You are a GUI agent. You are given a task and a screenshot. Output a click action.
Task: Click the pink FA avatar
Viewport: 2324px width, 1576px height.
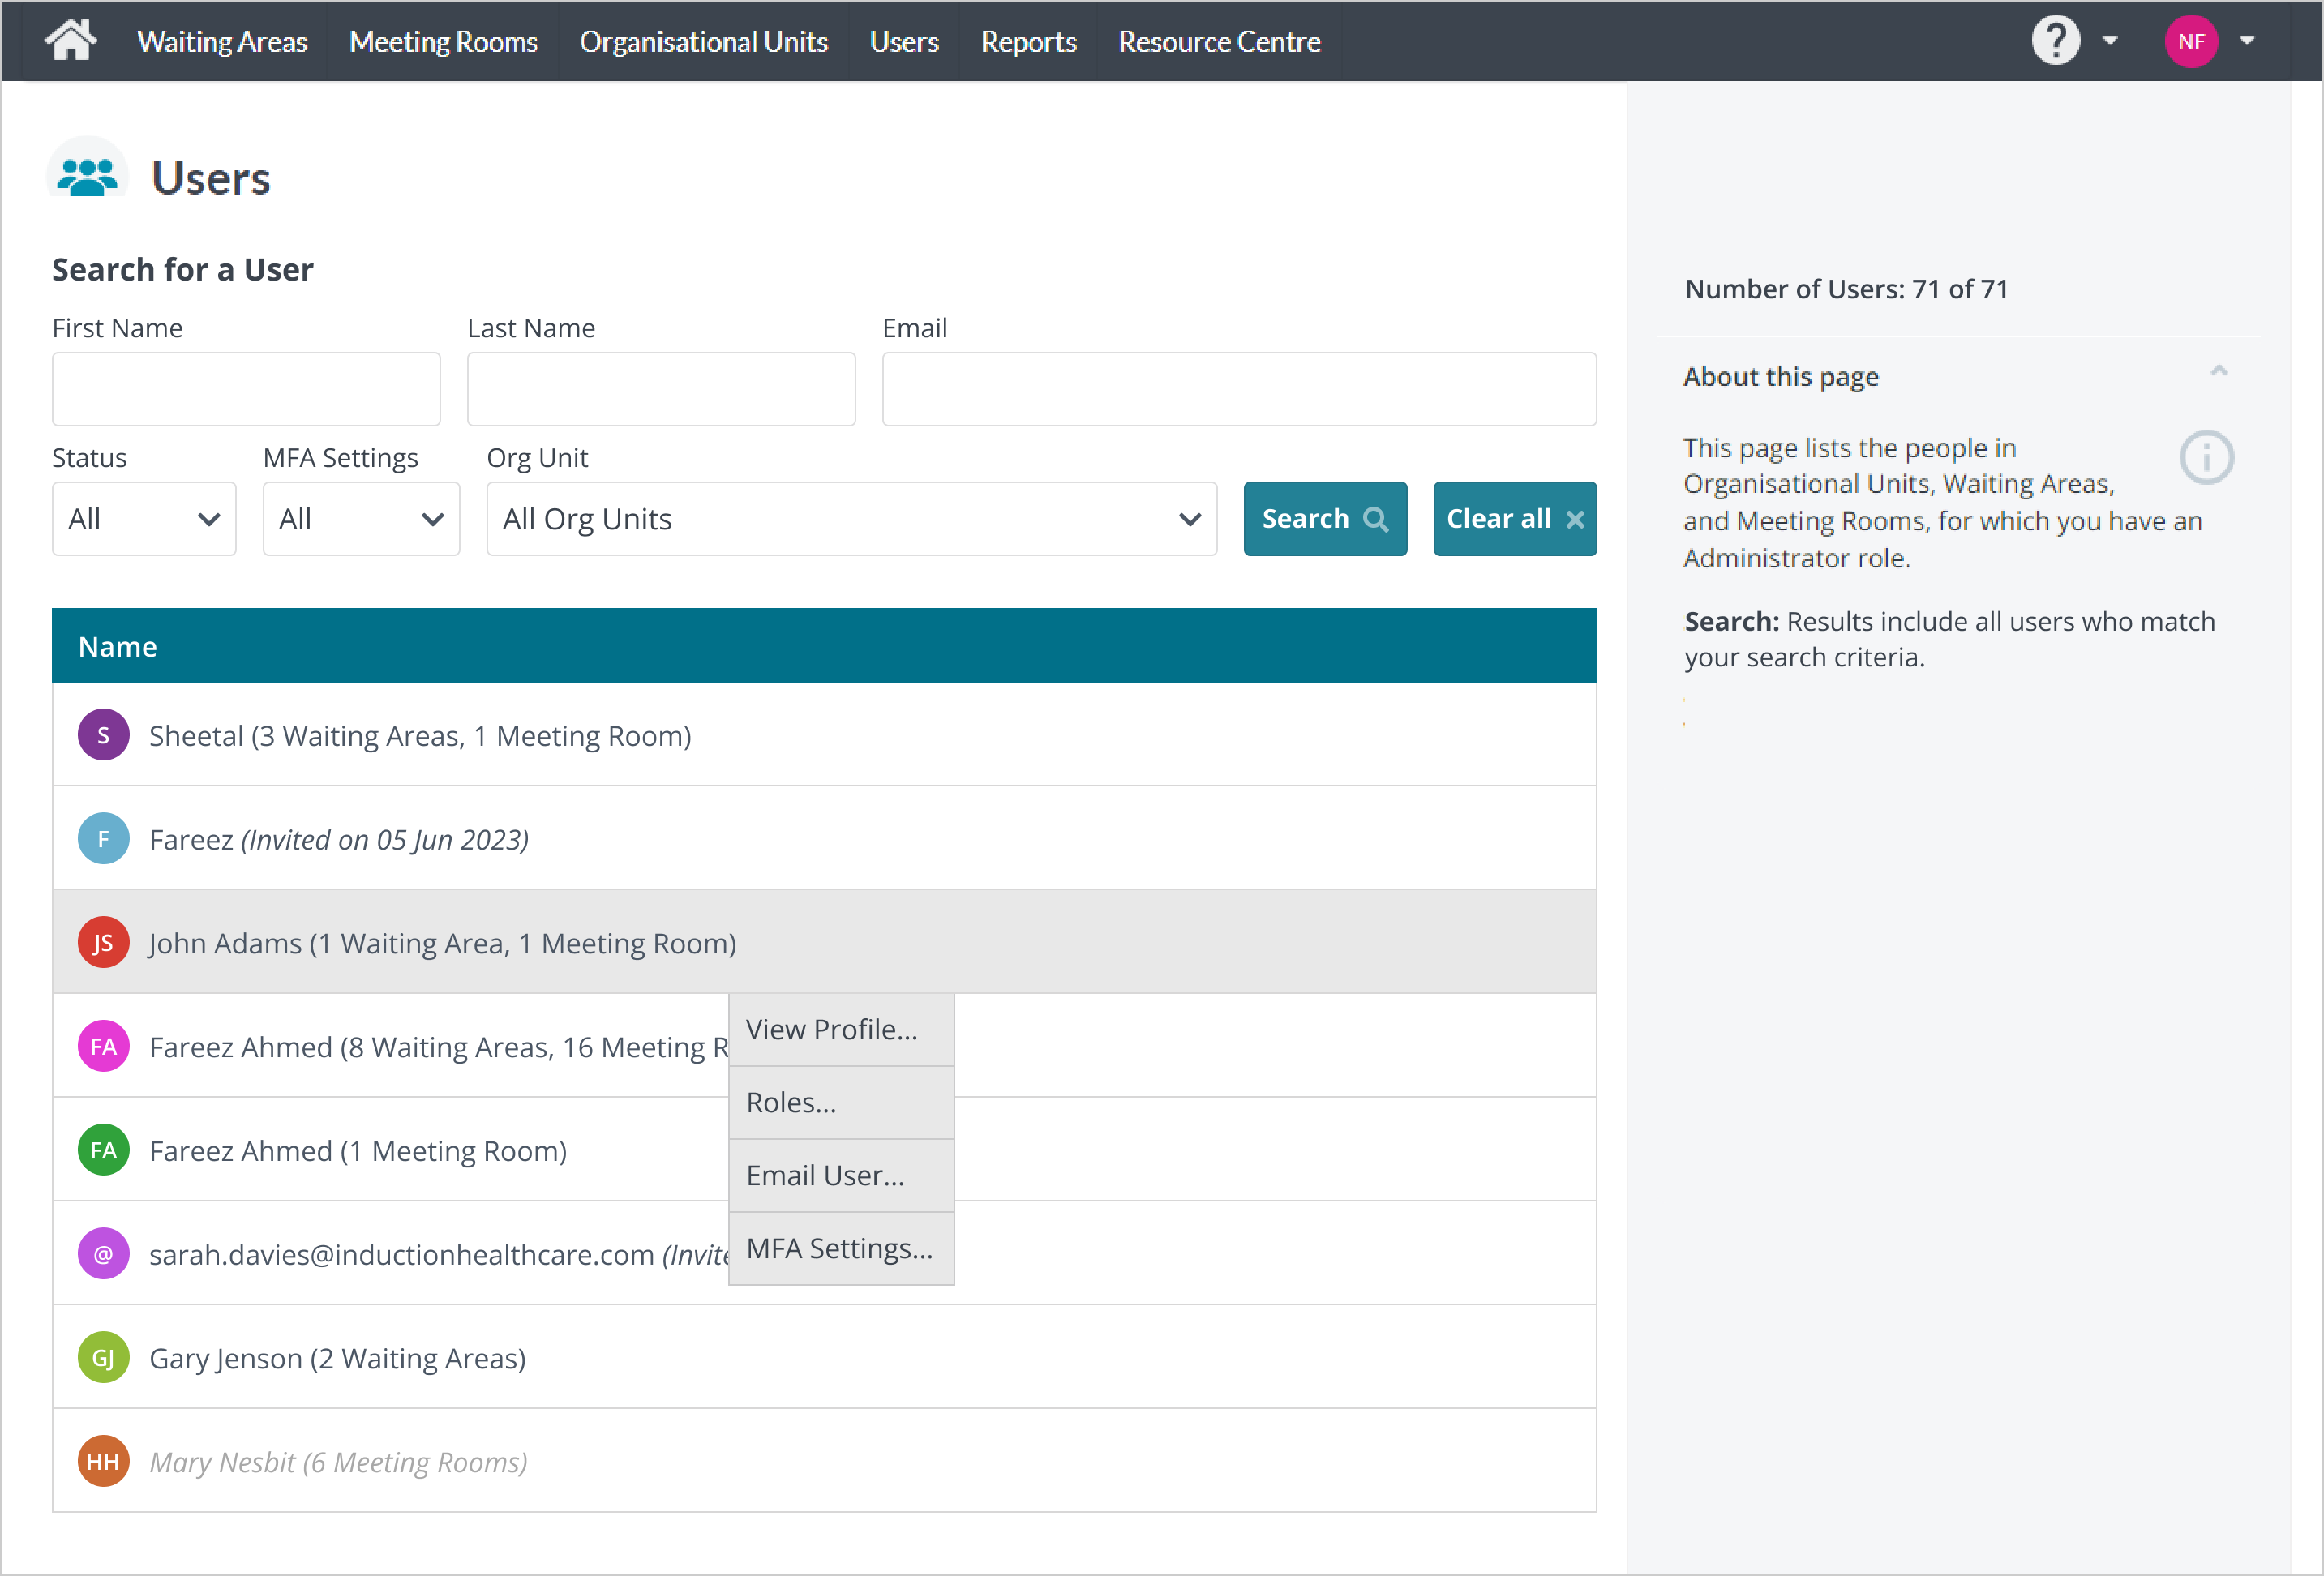pos(104,1046)
